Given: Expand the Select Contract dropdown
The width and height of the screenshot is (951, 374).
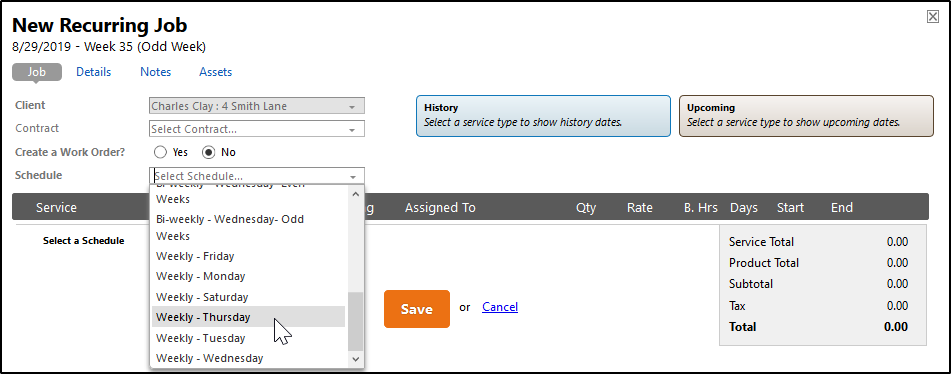Looking at the screenshot, I should (x=257, y=129).
